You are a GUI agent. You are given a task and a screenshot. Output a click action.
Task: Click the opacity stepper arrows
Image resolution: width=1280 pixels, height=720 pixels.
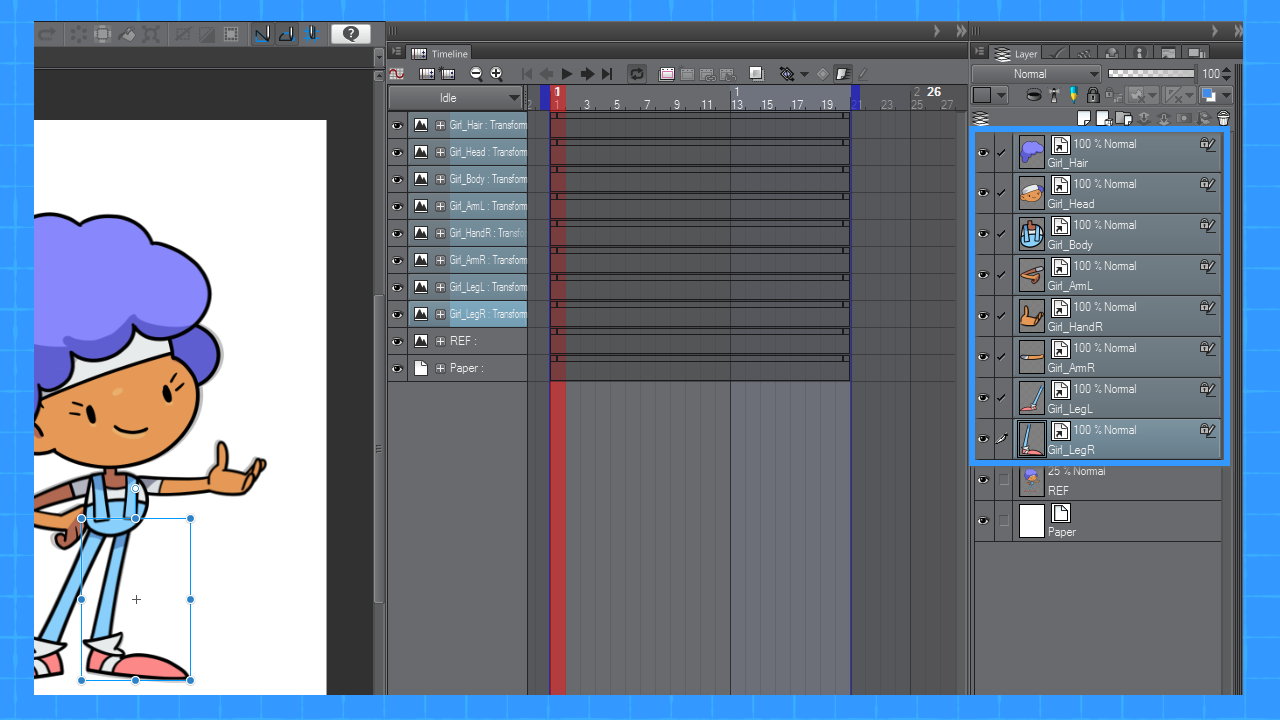tap(1226, 74)
